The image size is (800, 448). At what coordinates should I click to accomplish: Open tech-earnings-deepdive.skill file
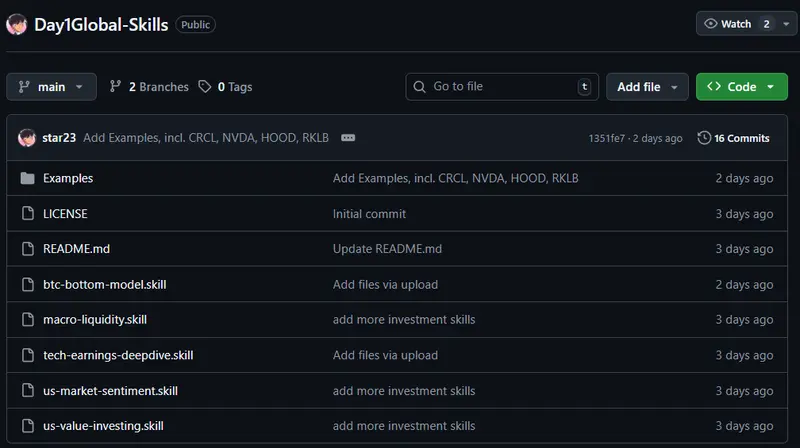point(118,355)
